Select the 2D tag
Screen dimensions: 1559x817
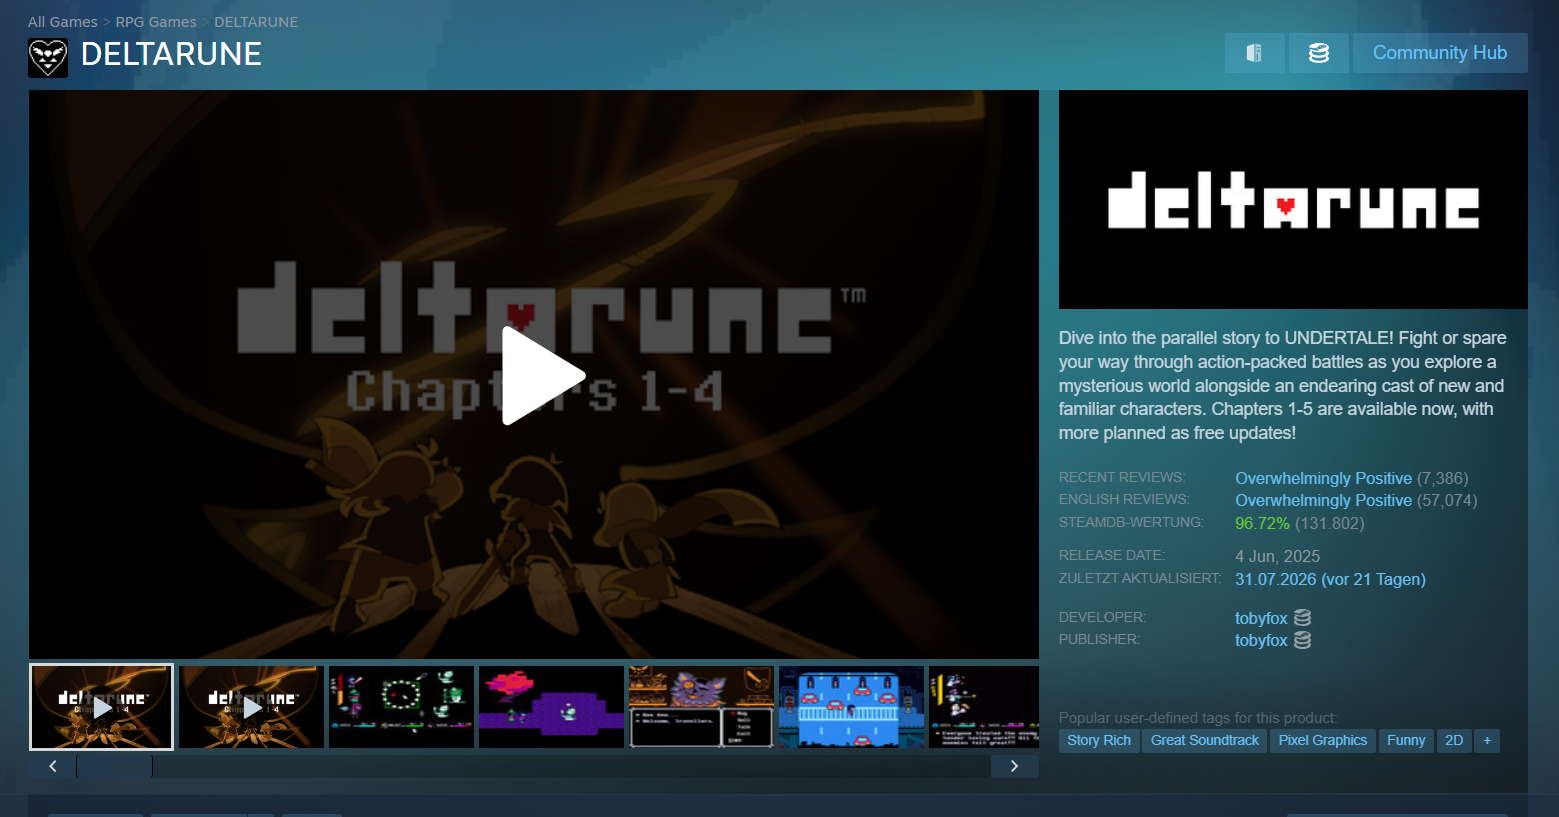click(1454, 740)
